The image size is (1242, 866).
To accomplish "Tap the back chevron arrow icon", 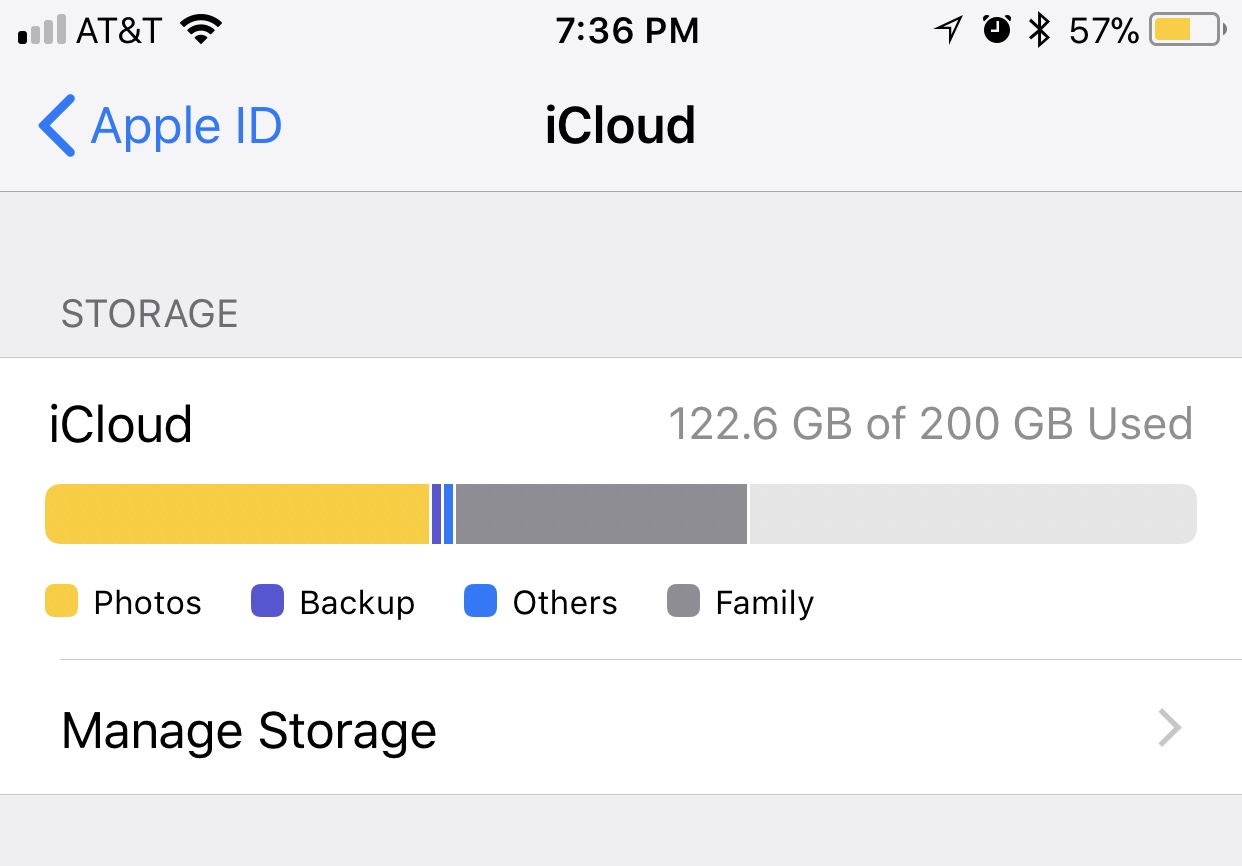I will click(57, 126).
